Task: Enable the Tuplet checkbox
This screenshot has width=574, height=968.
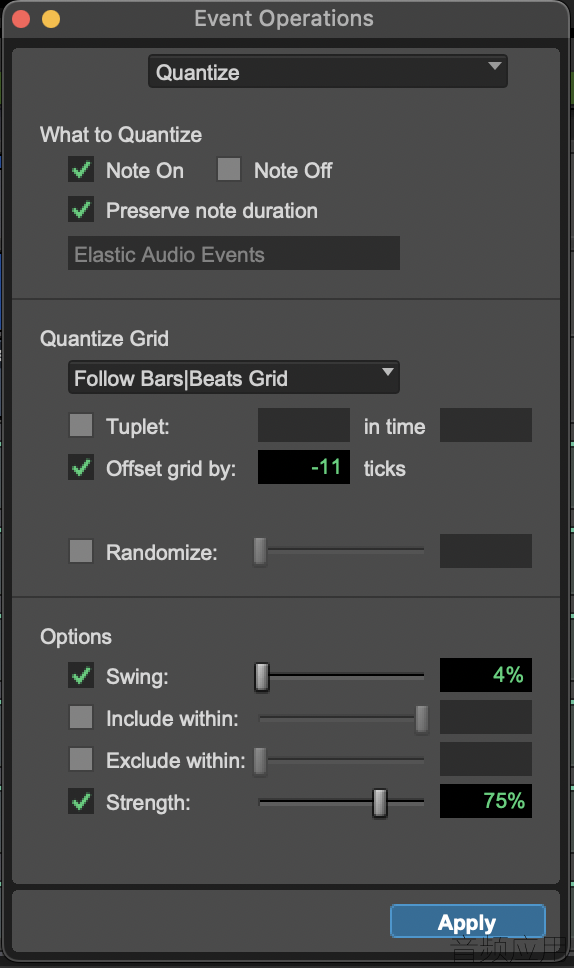Action: (81, 425)
